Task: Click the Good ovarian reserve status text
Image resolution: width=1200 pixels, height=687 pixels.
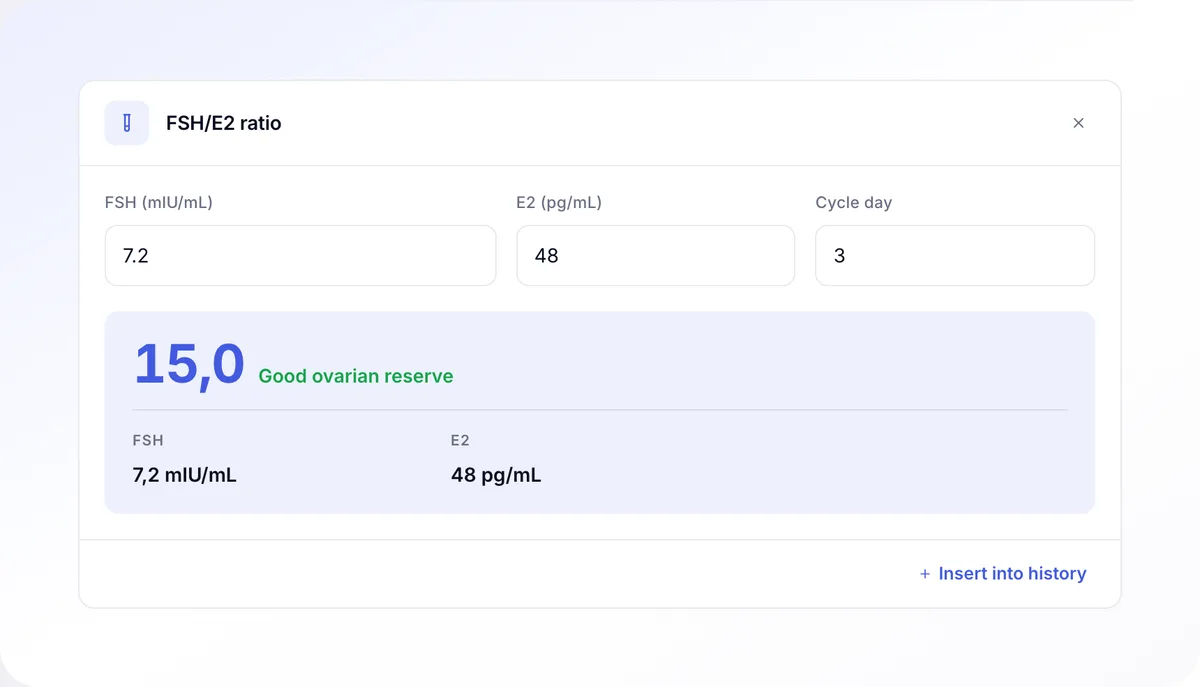Action: (356, 376)
